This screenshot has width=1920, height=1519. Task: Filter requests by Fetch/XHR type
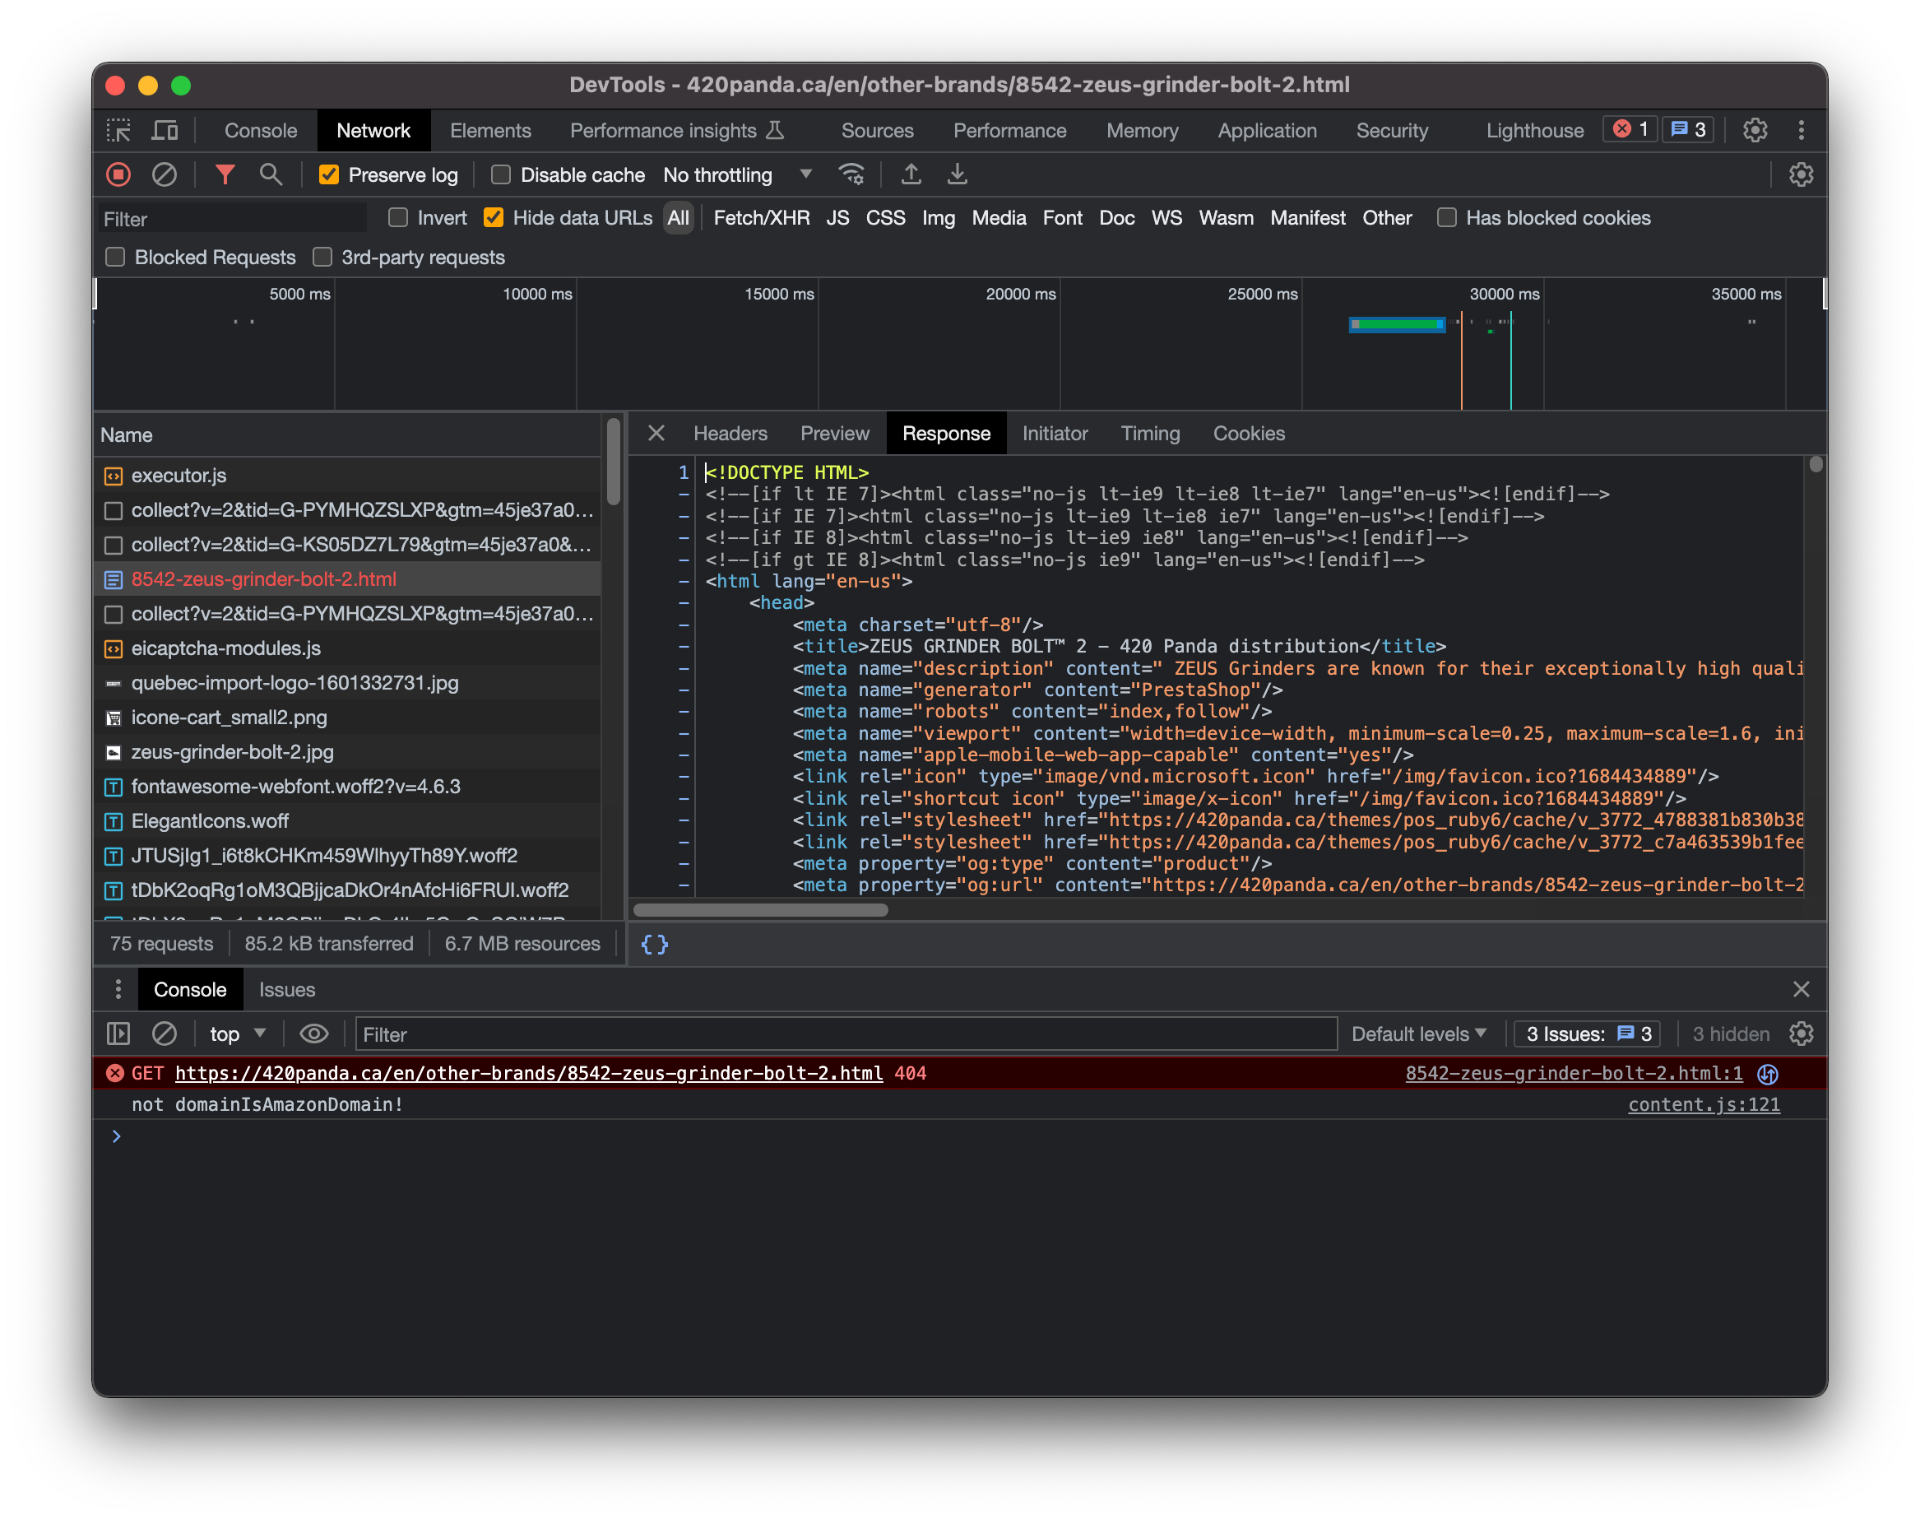click(761, 218)
